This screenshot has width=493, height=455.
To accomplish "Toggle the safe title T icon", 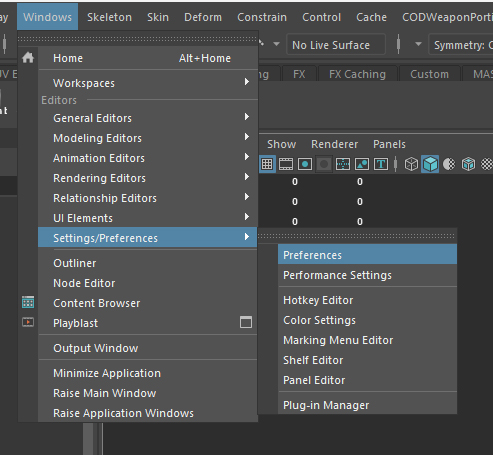I will (381, 164).
